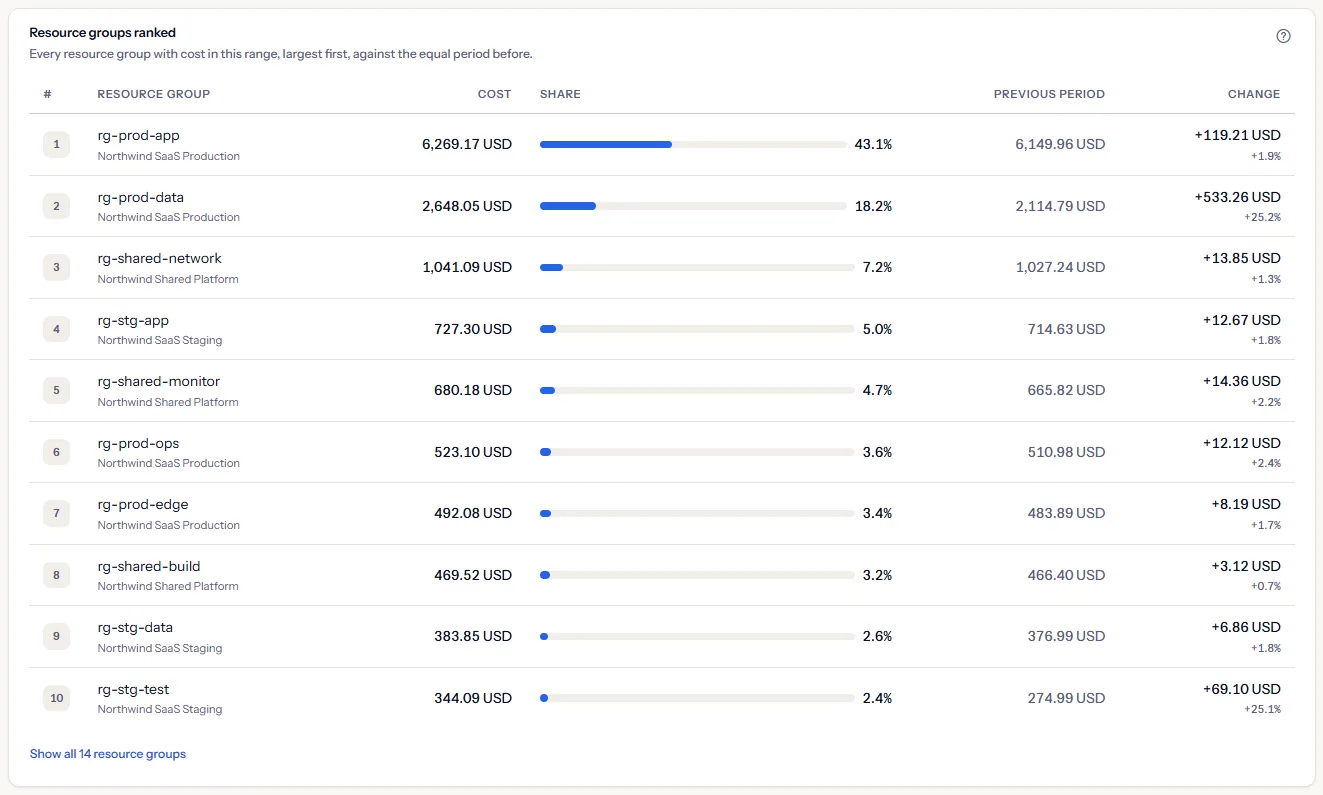Select the 727.30 USD cost value
This screenshot has width=1323, height=795.
pos(473,329)
